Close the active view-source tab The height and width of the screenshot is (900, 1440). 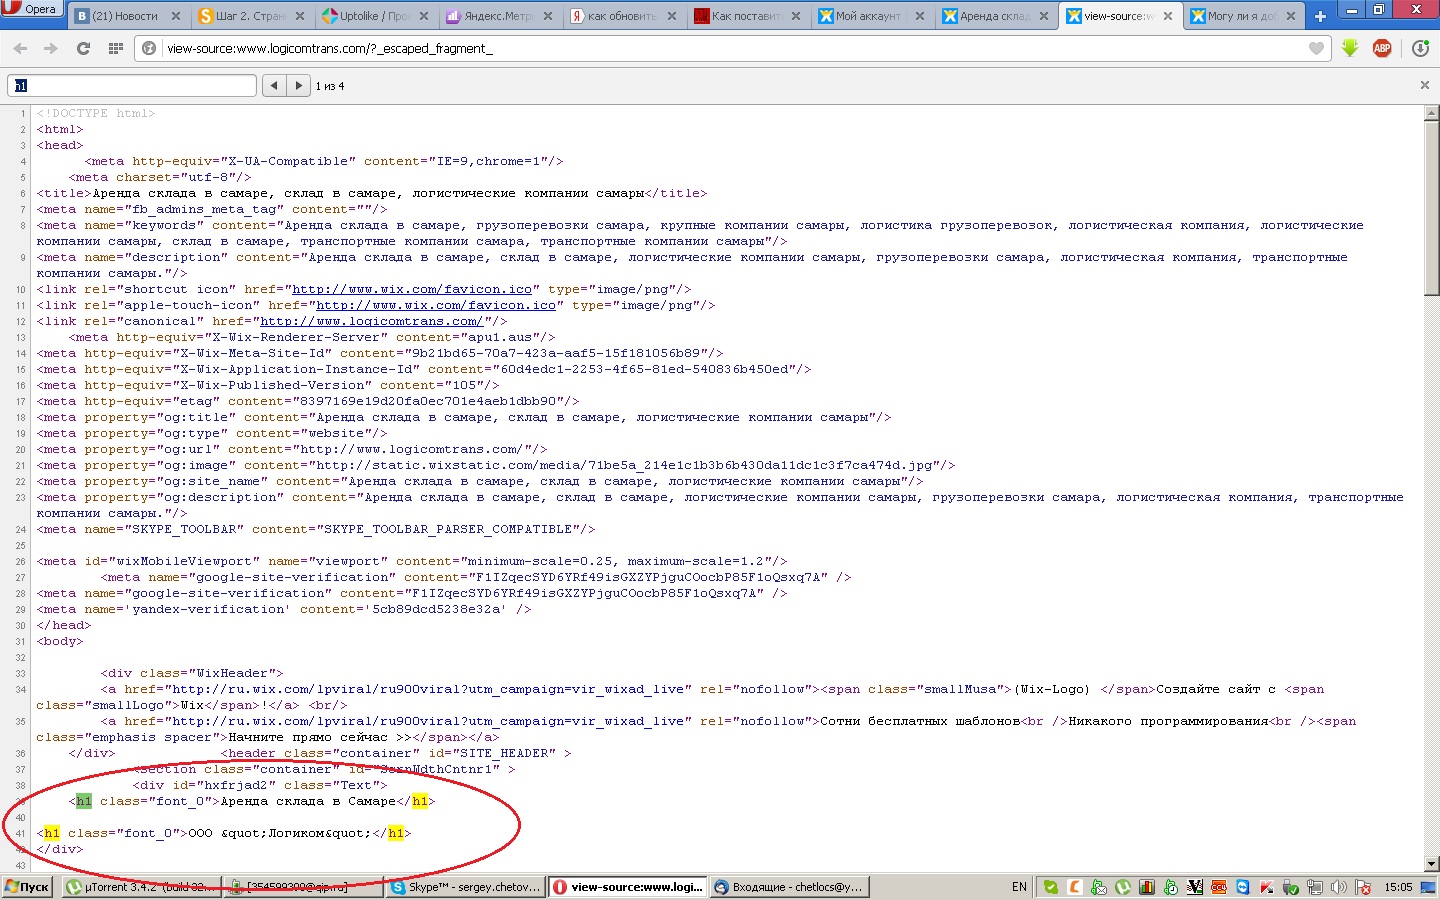(x=1167, y=16)
